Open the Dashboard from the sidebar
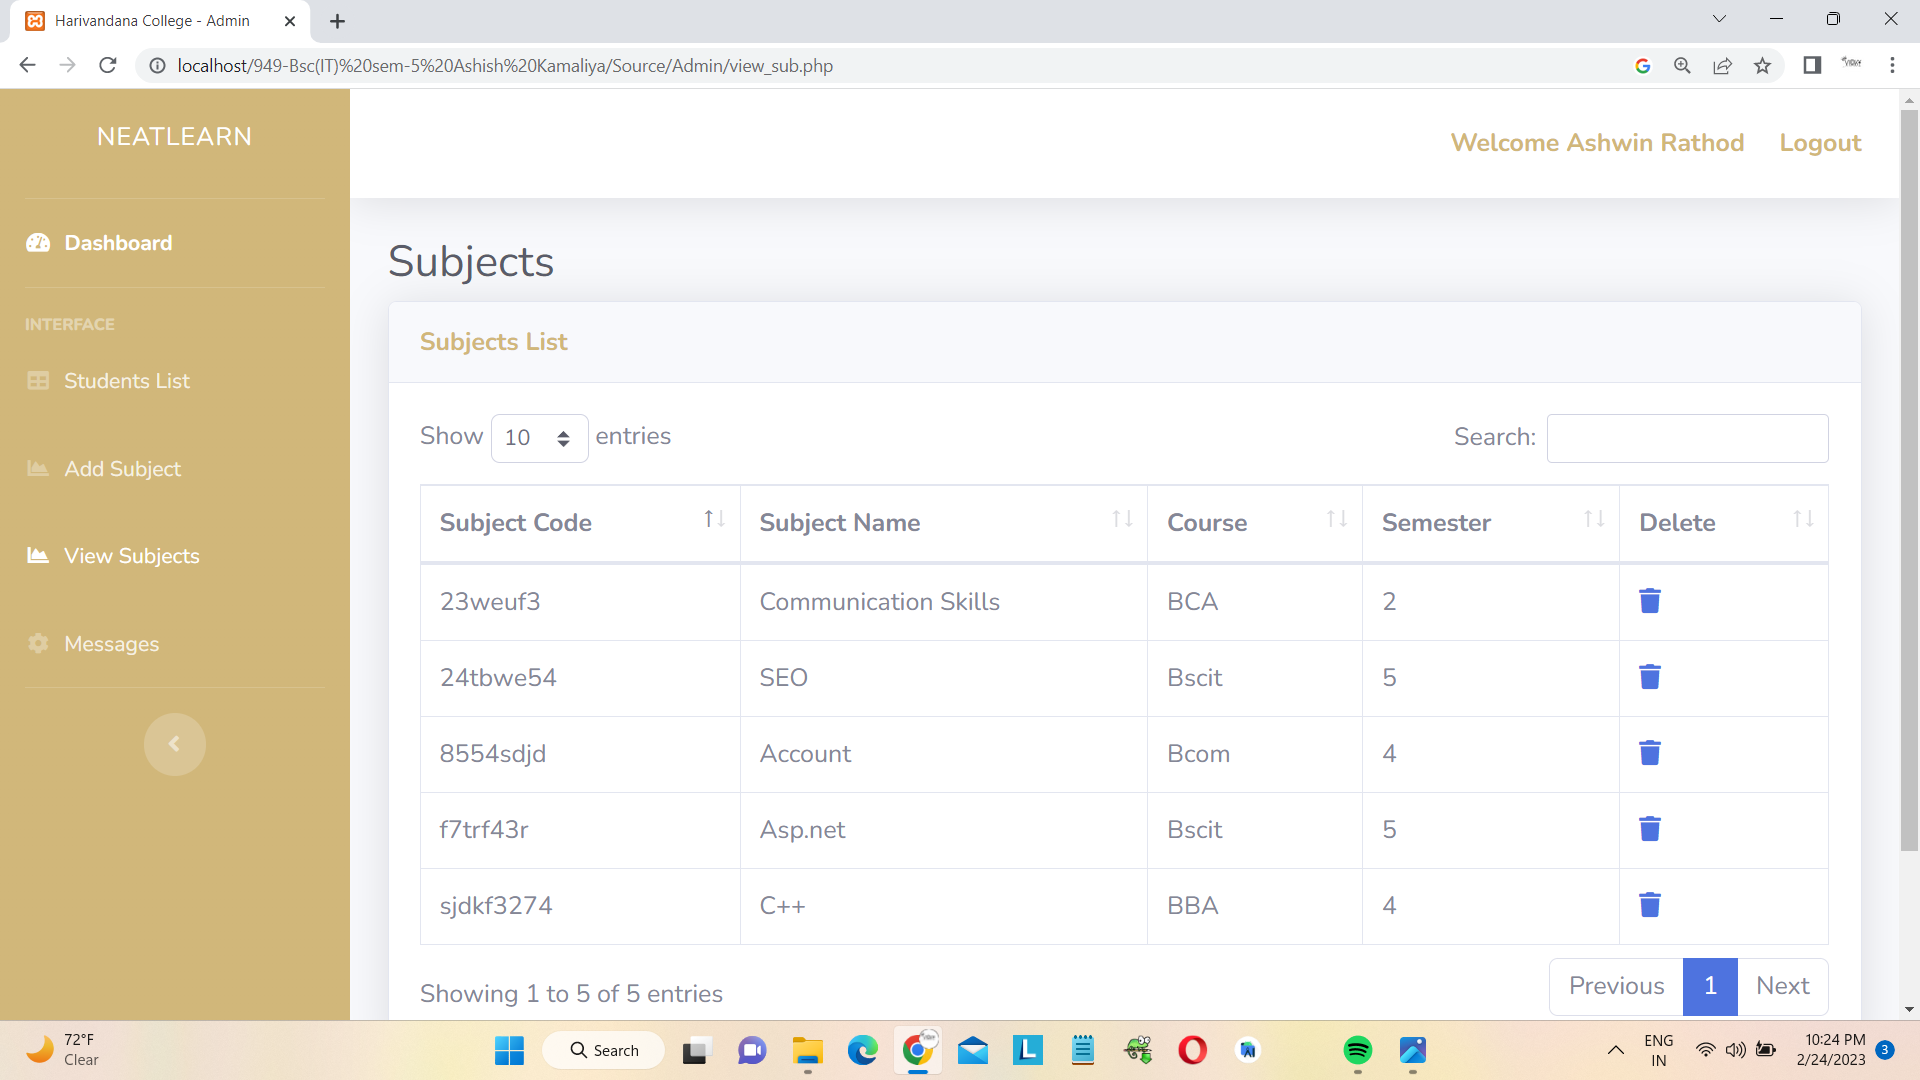1920x1080 pixels. (x=117, y=243)
